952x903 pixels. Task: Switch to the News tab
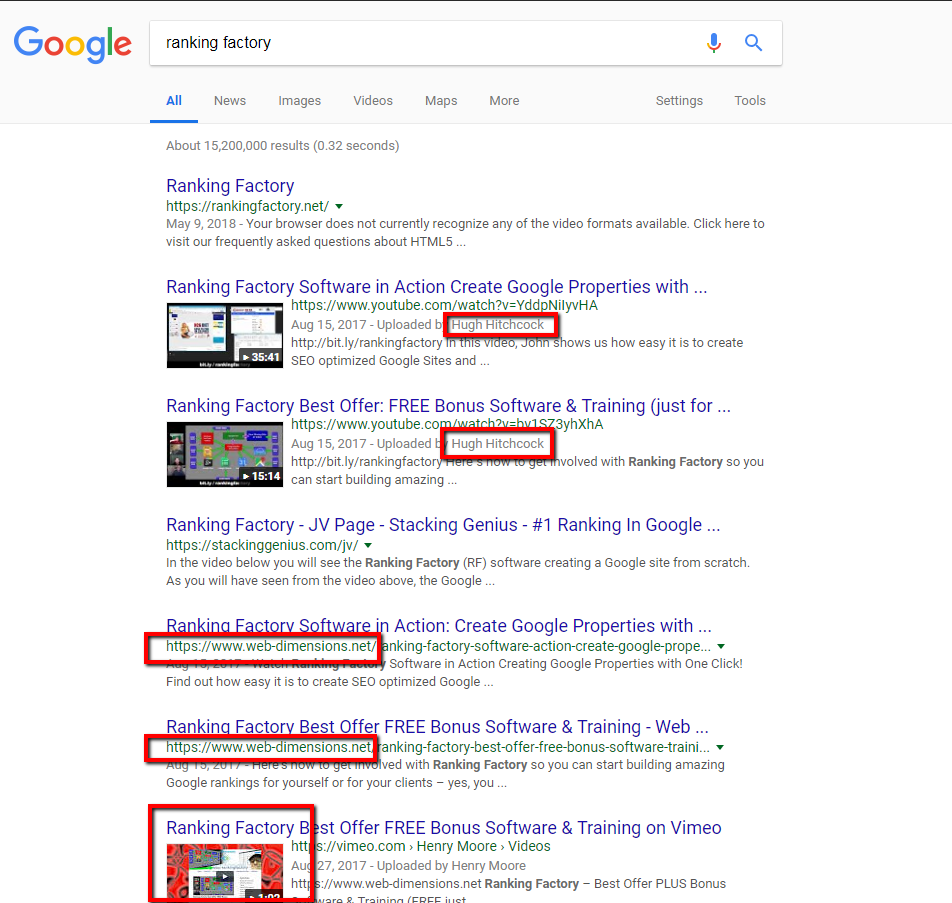[x=230, y=101]
